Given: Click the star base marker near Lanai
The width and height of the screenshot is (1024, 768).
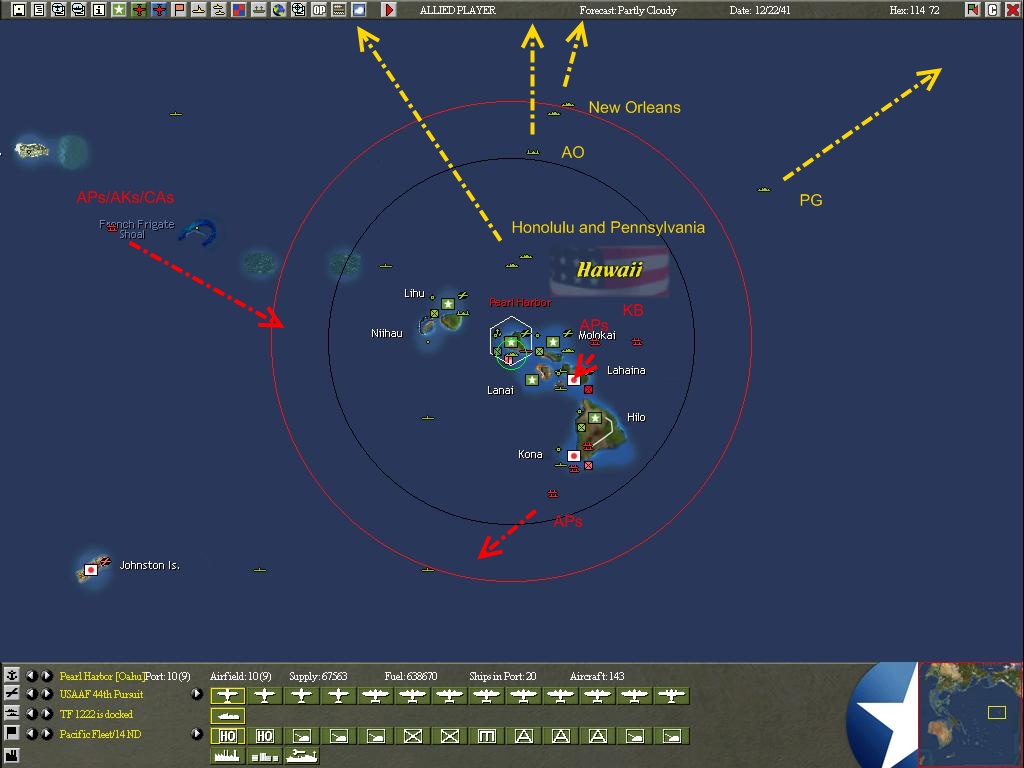Looking at the screenshot, I should (532, 379).
